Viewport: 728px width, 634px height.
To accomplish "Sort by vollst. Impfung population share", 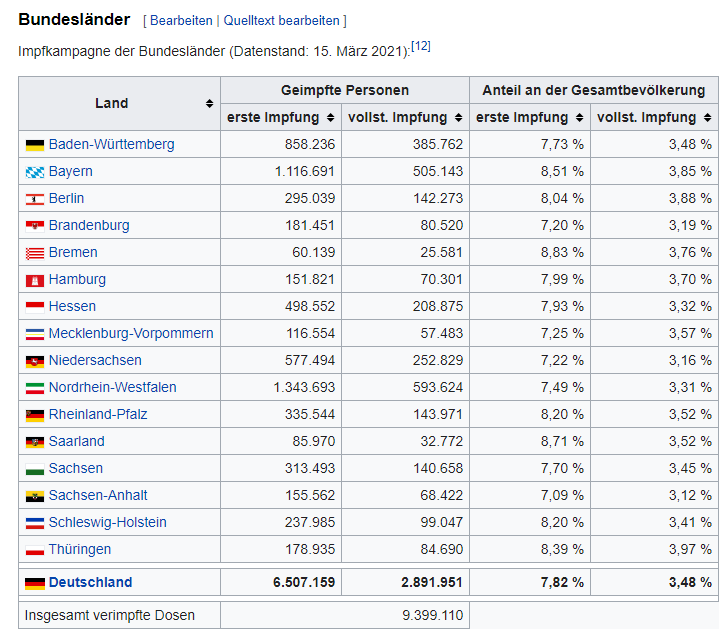I will [x=706, y=118].
